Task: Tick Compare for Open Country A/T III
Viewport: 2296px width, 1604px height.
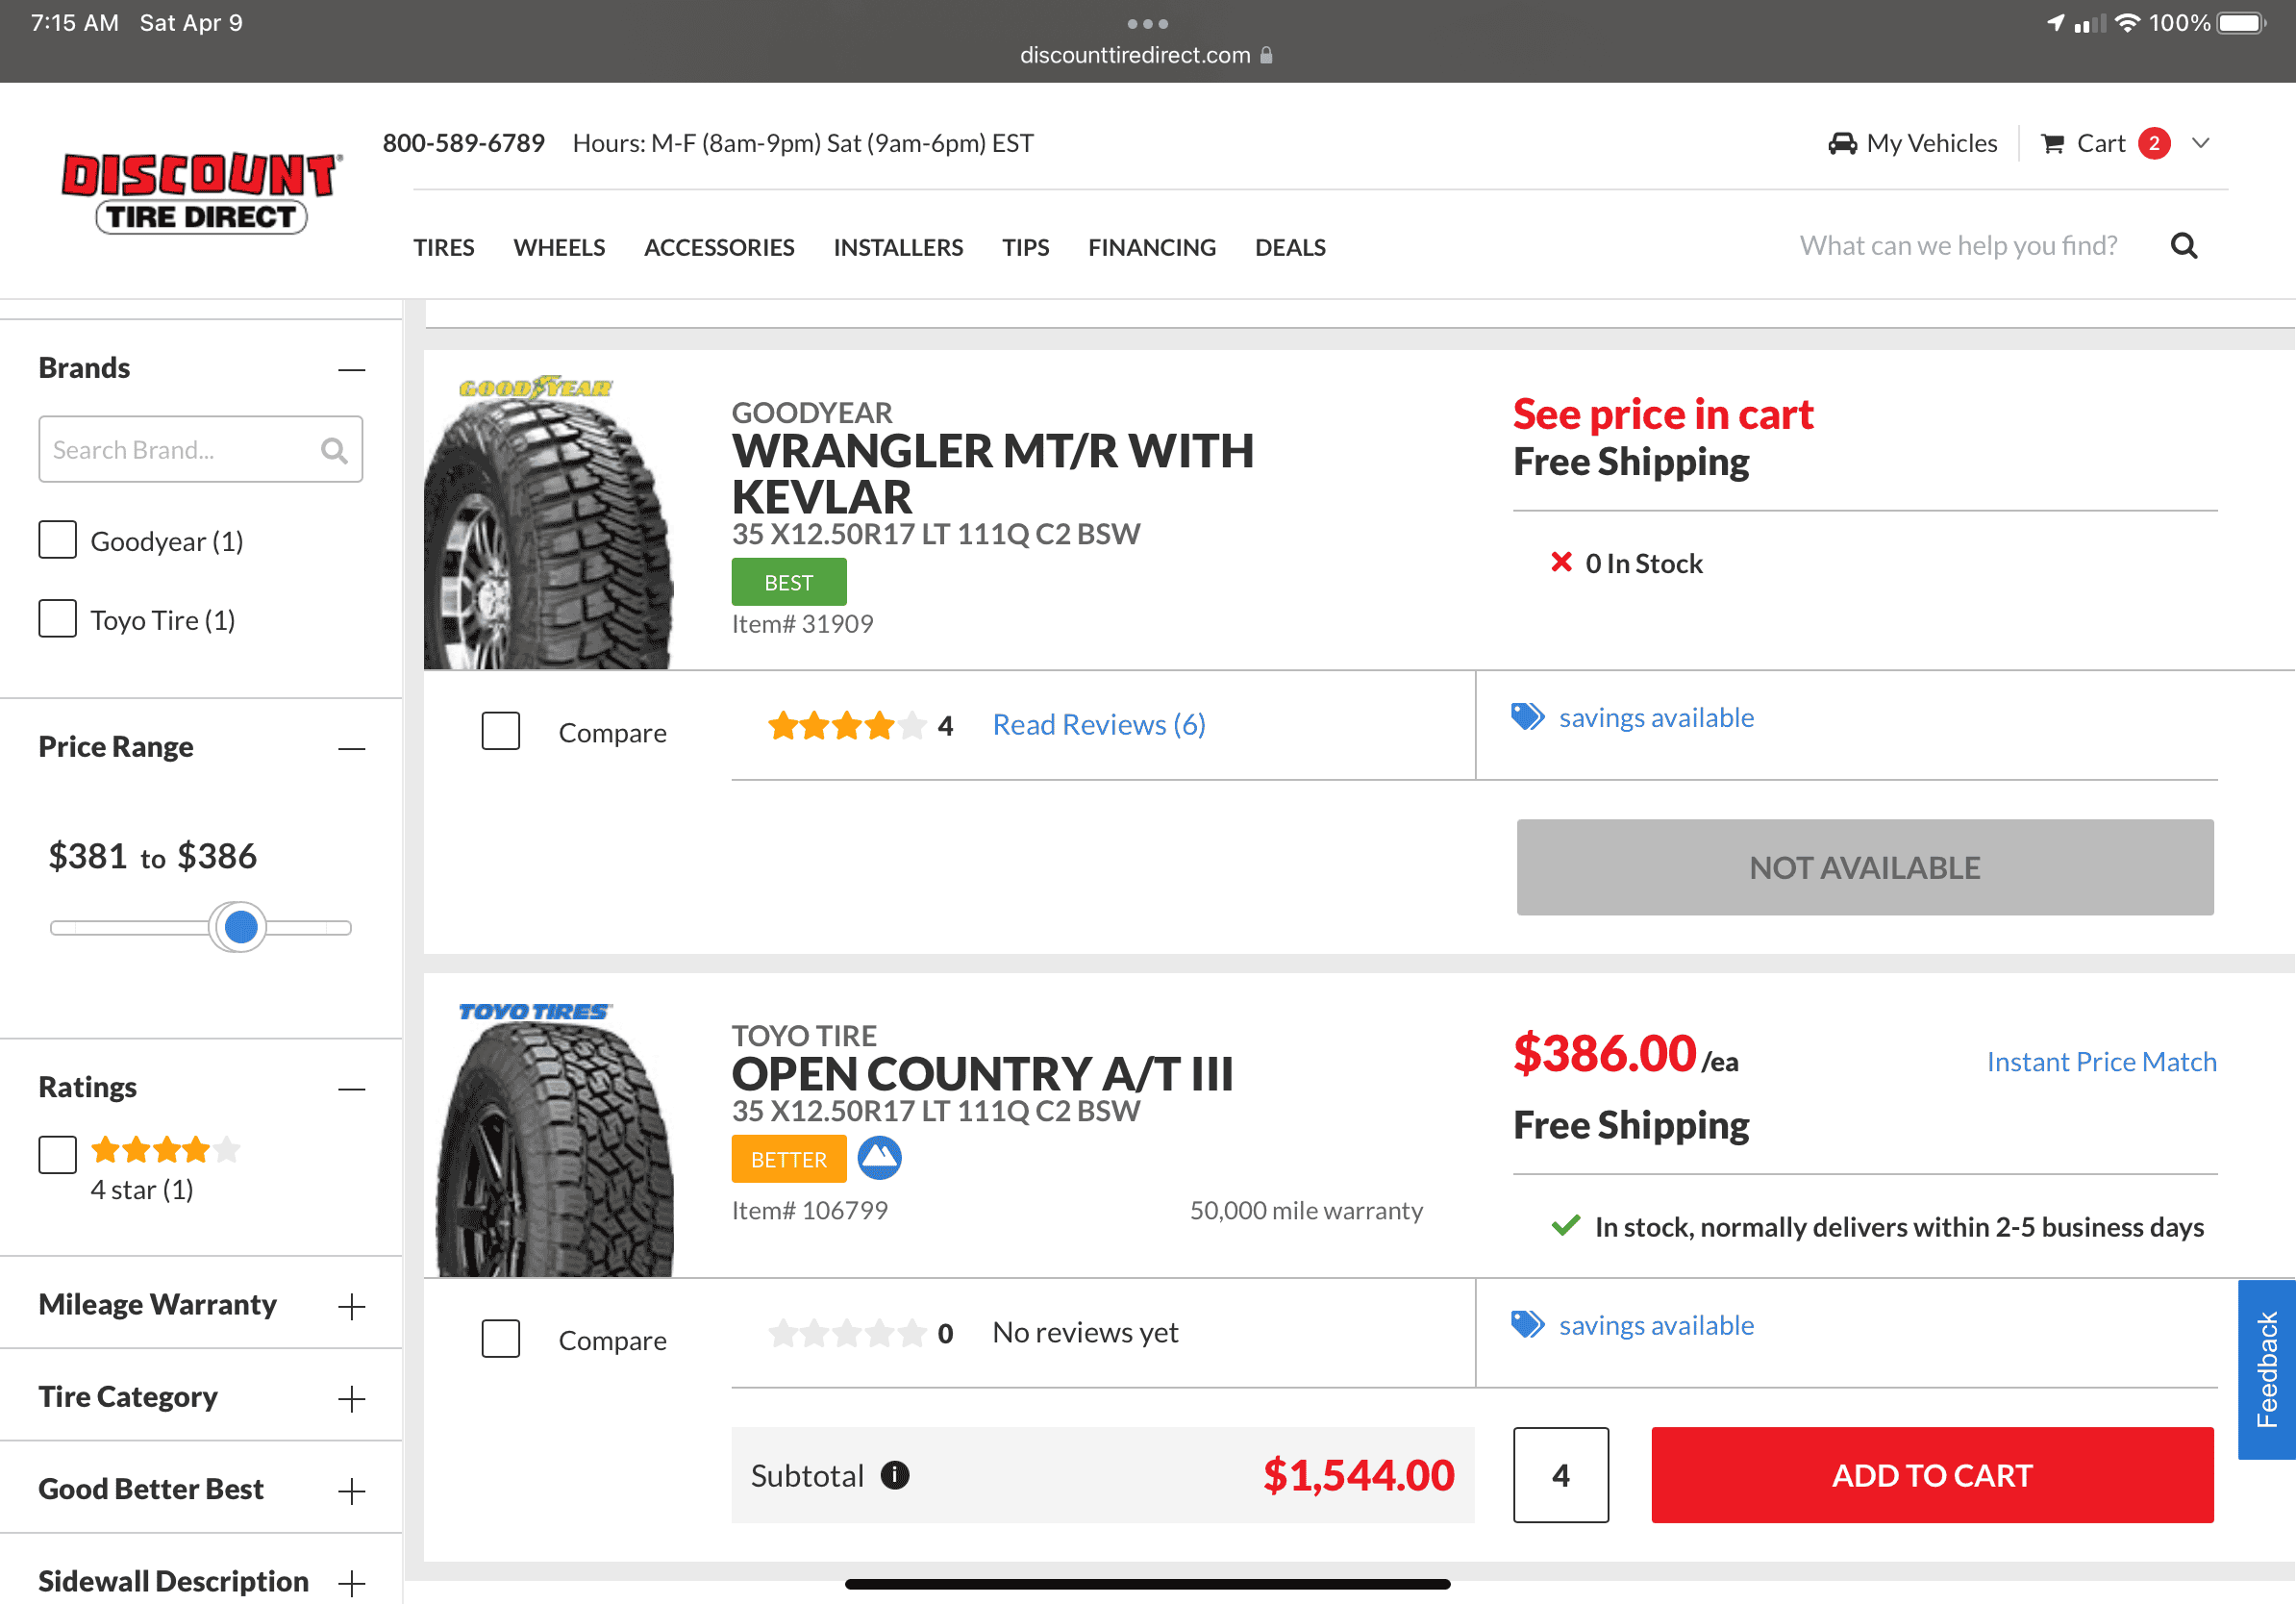Action: pyautogui.click(x=501, y=1339)
